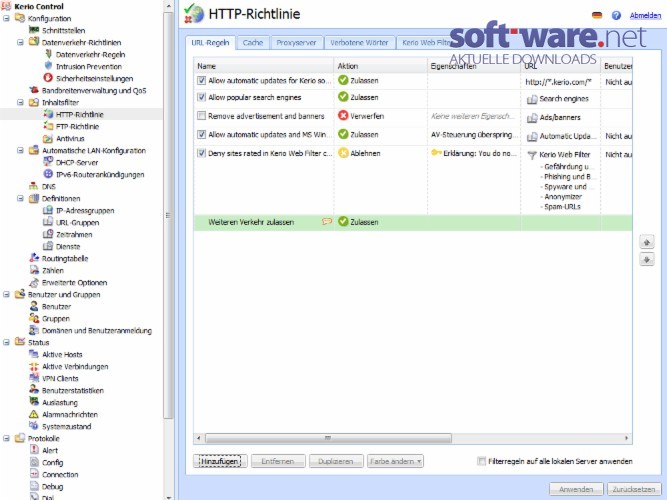Collapse Benutzer und Gruppen node
This screenshot has height=500, width=667.
tap(6, 294)
